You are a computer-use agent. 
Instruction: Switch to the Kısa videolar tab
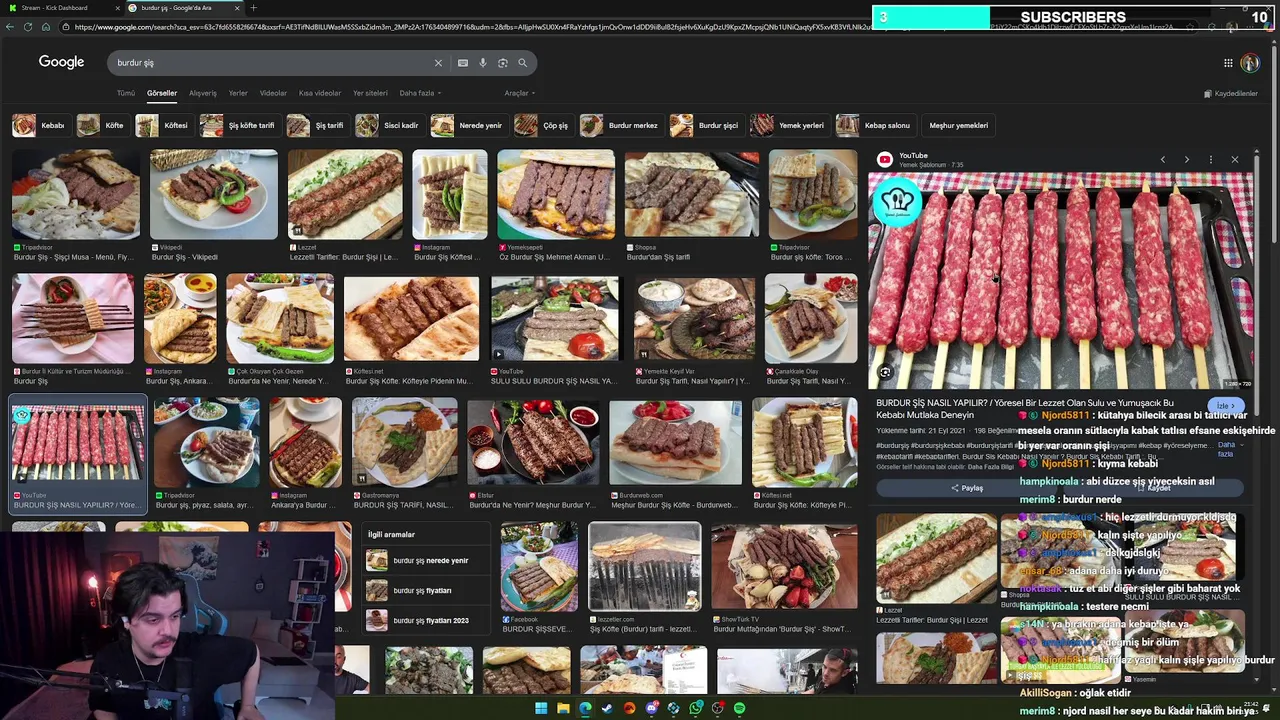[320, 93]
